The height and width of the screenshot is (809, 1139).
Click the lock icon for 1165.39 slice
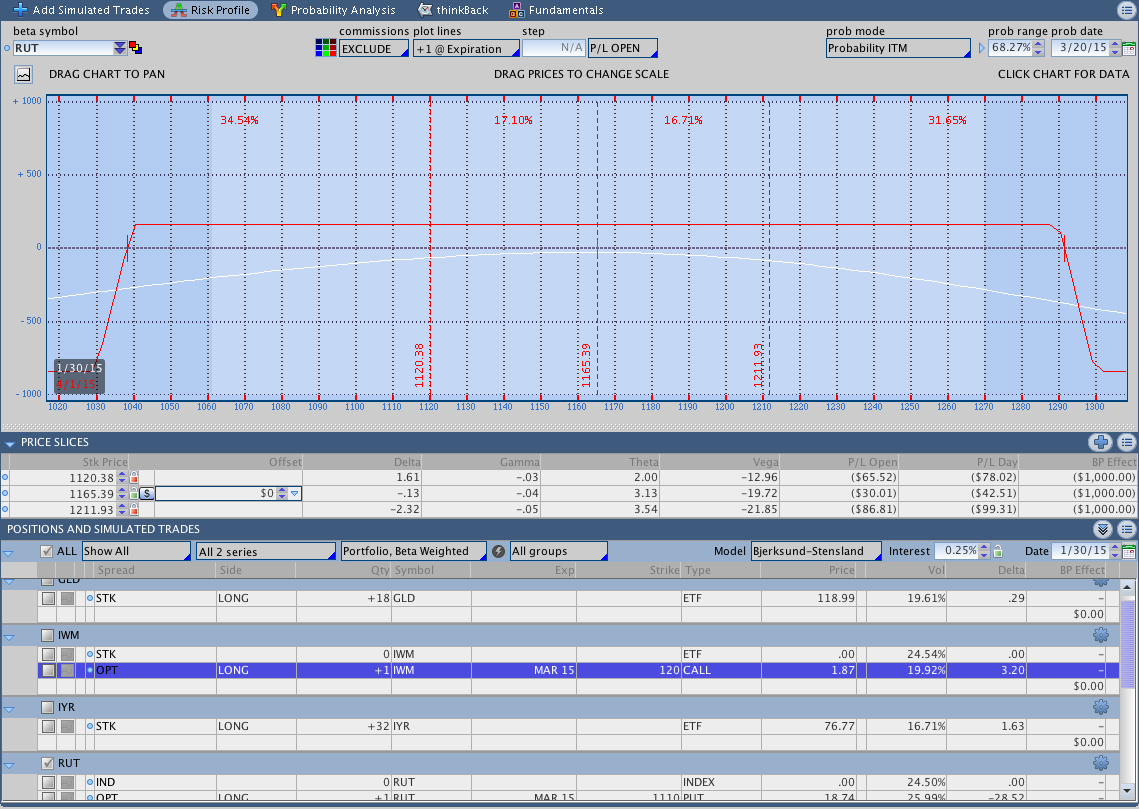[134, 494]
